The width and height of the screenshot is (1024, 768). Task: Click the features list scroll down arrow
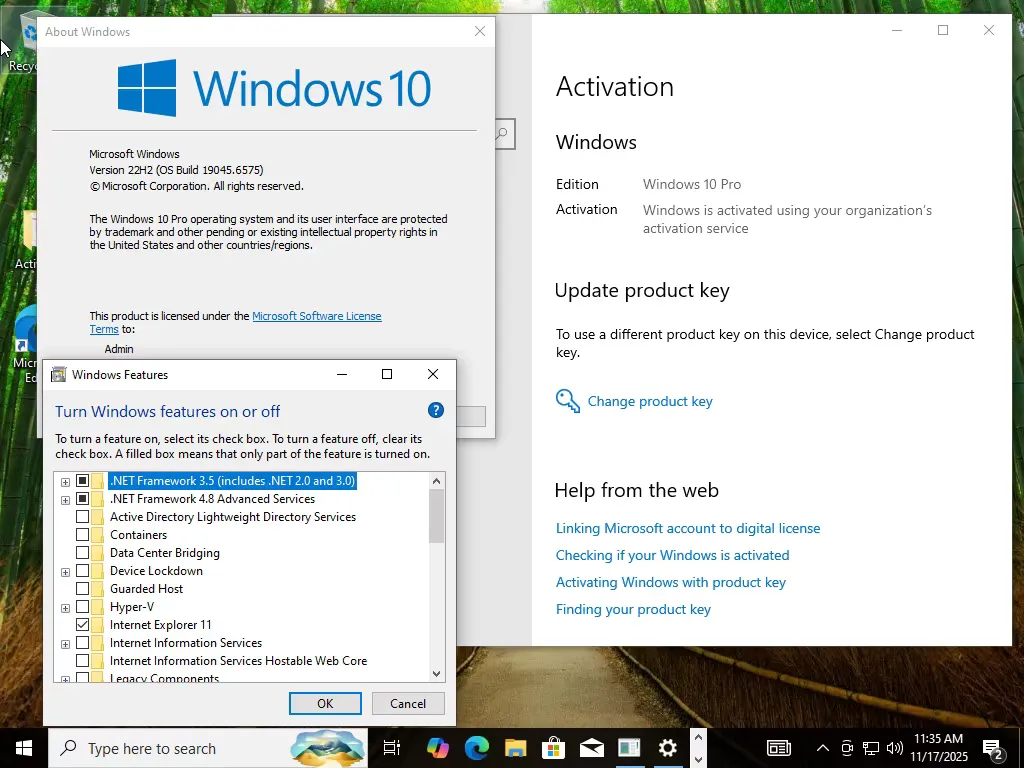coord(436,673)
